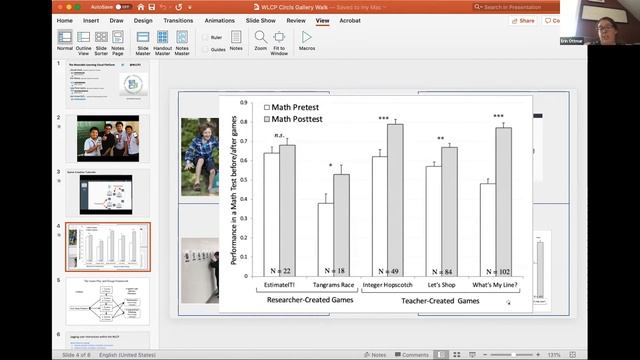Switch to Slide Sorter view

tap(101, 42)
